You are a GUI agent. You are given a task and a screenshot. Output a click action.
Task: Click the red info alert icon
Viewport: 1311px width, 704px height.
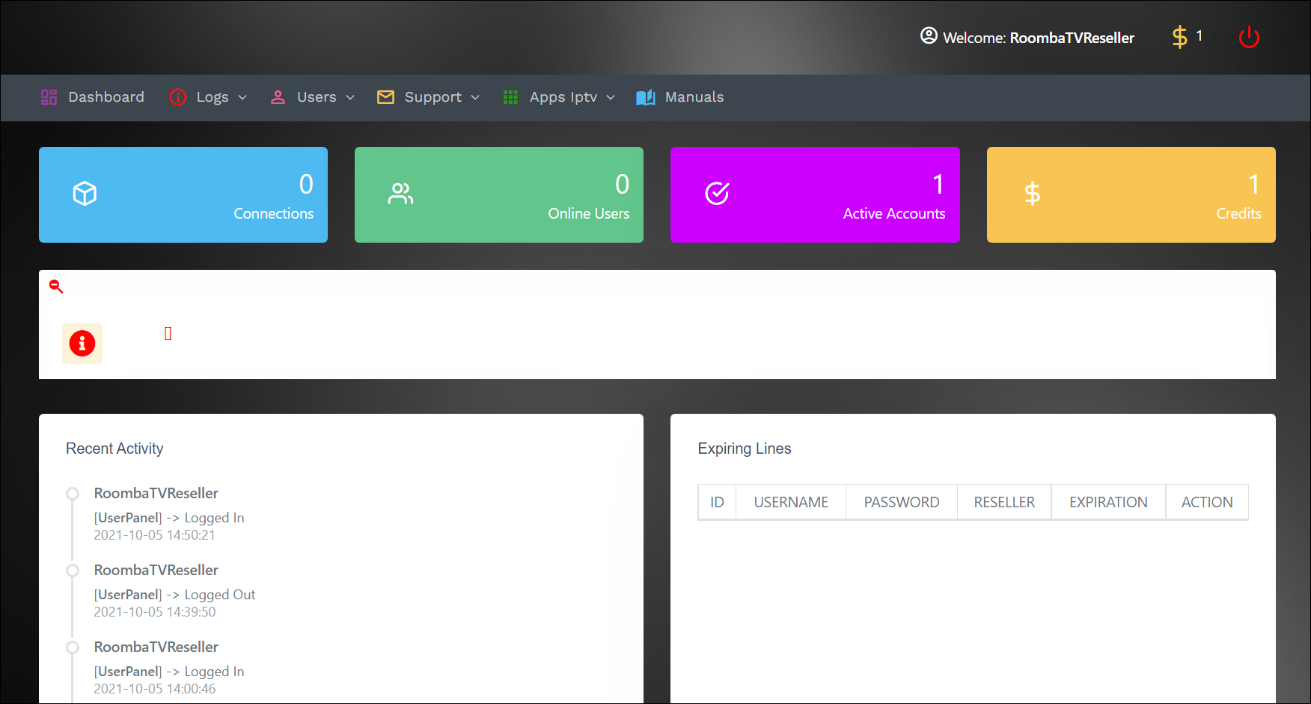click(x=82, y=343)
